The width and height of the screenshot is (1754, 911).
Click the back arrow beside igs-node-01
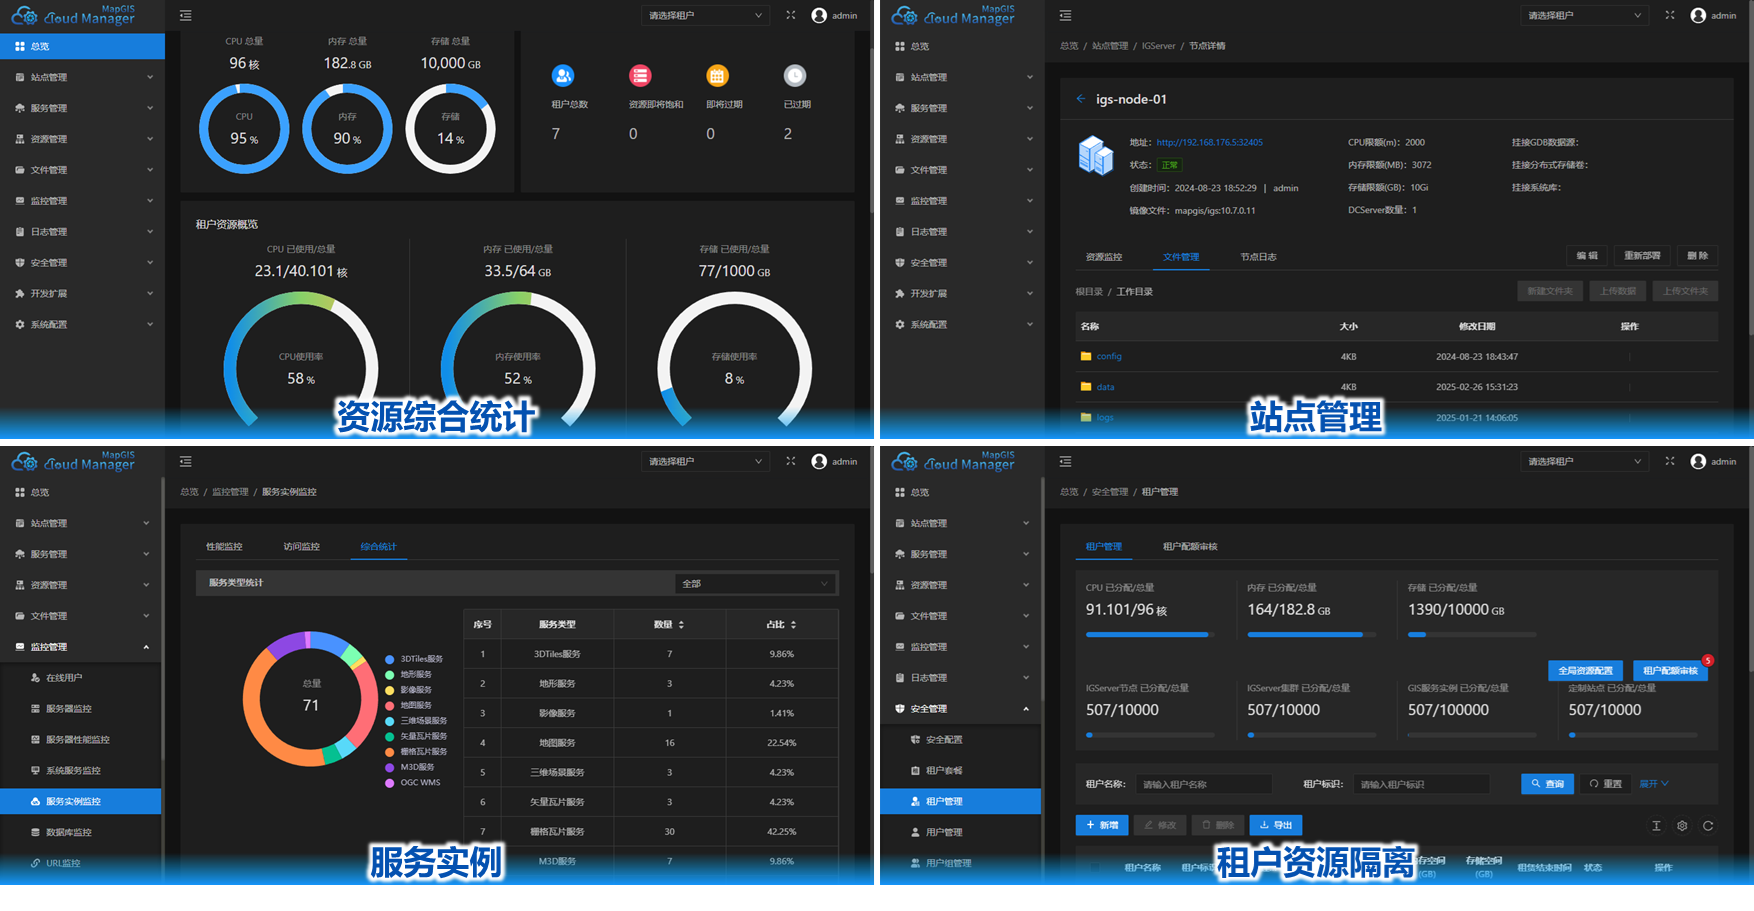pyautogui.click(x=1080, y=99)
